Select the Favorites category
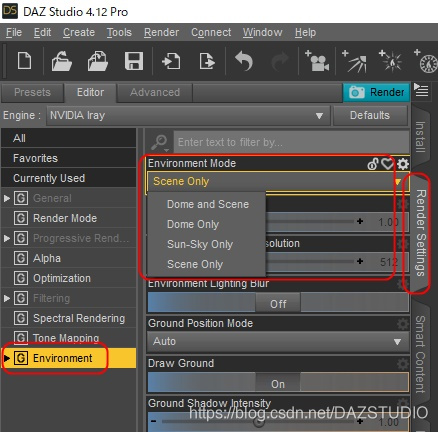 click(68, 158)
